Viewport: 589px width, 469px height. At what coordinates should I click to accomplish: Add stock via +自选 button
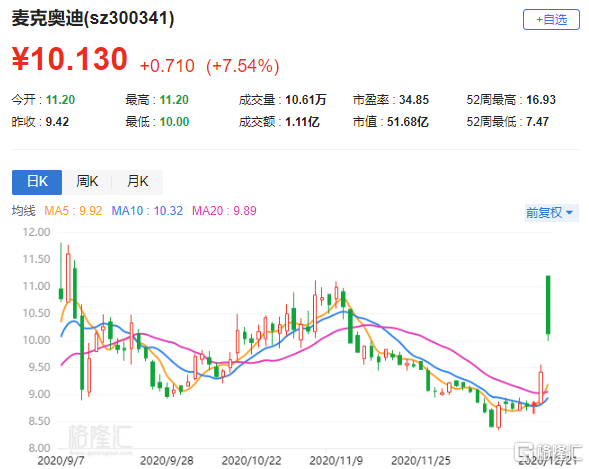click(x=551, y=20)
